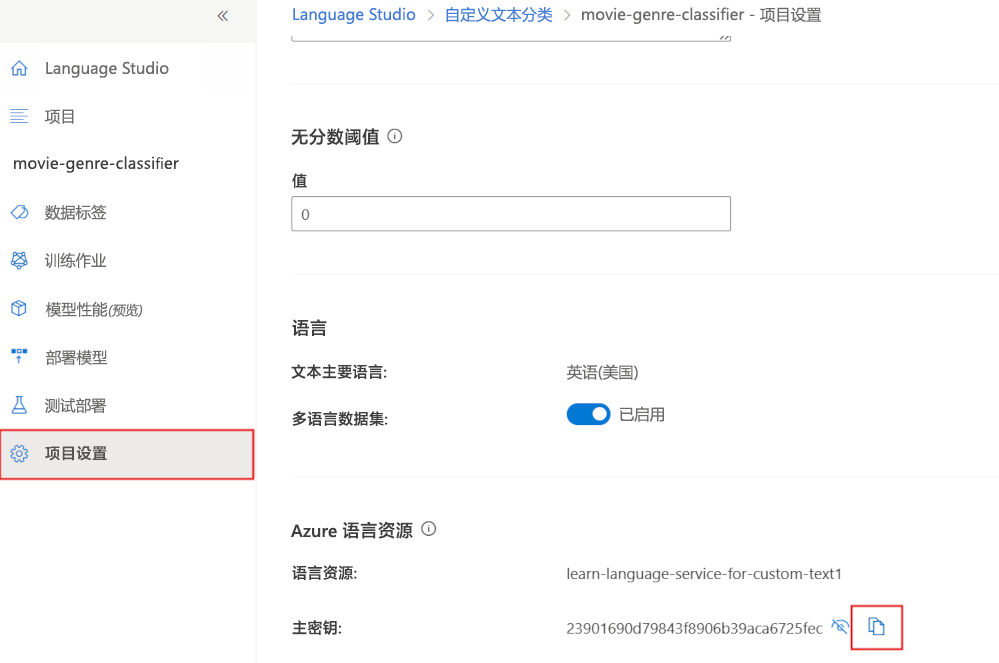Viewport: 999px width, 663px height.
Task: Disable the 多语言数据集 toggle switch
Action: tap(588, 415)
